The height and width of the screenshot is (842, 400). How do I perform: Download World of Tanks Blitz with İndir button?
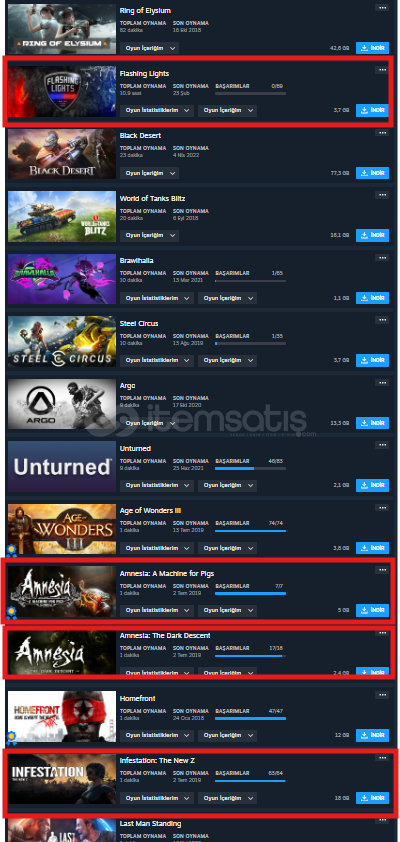(x=372, y=235)
